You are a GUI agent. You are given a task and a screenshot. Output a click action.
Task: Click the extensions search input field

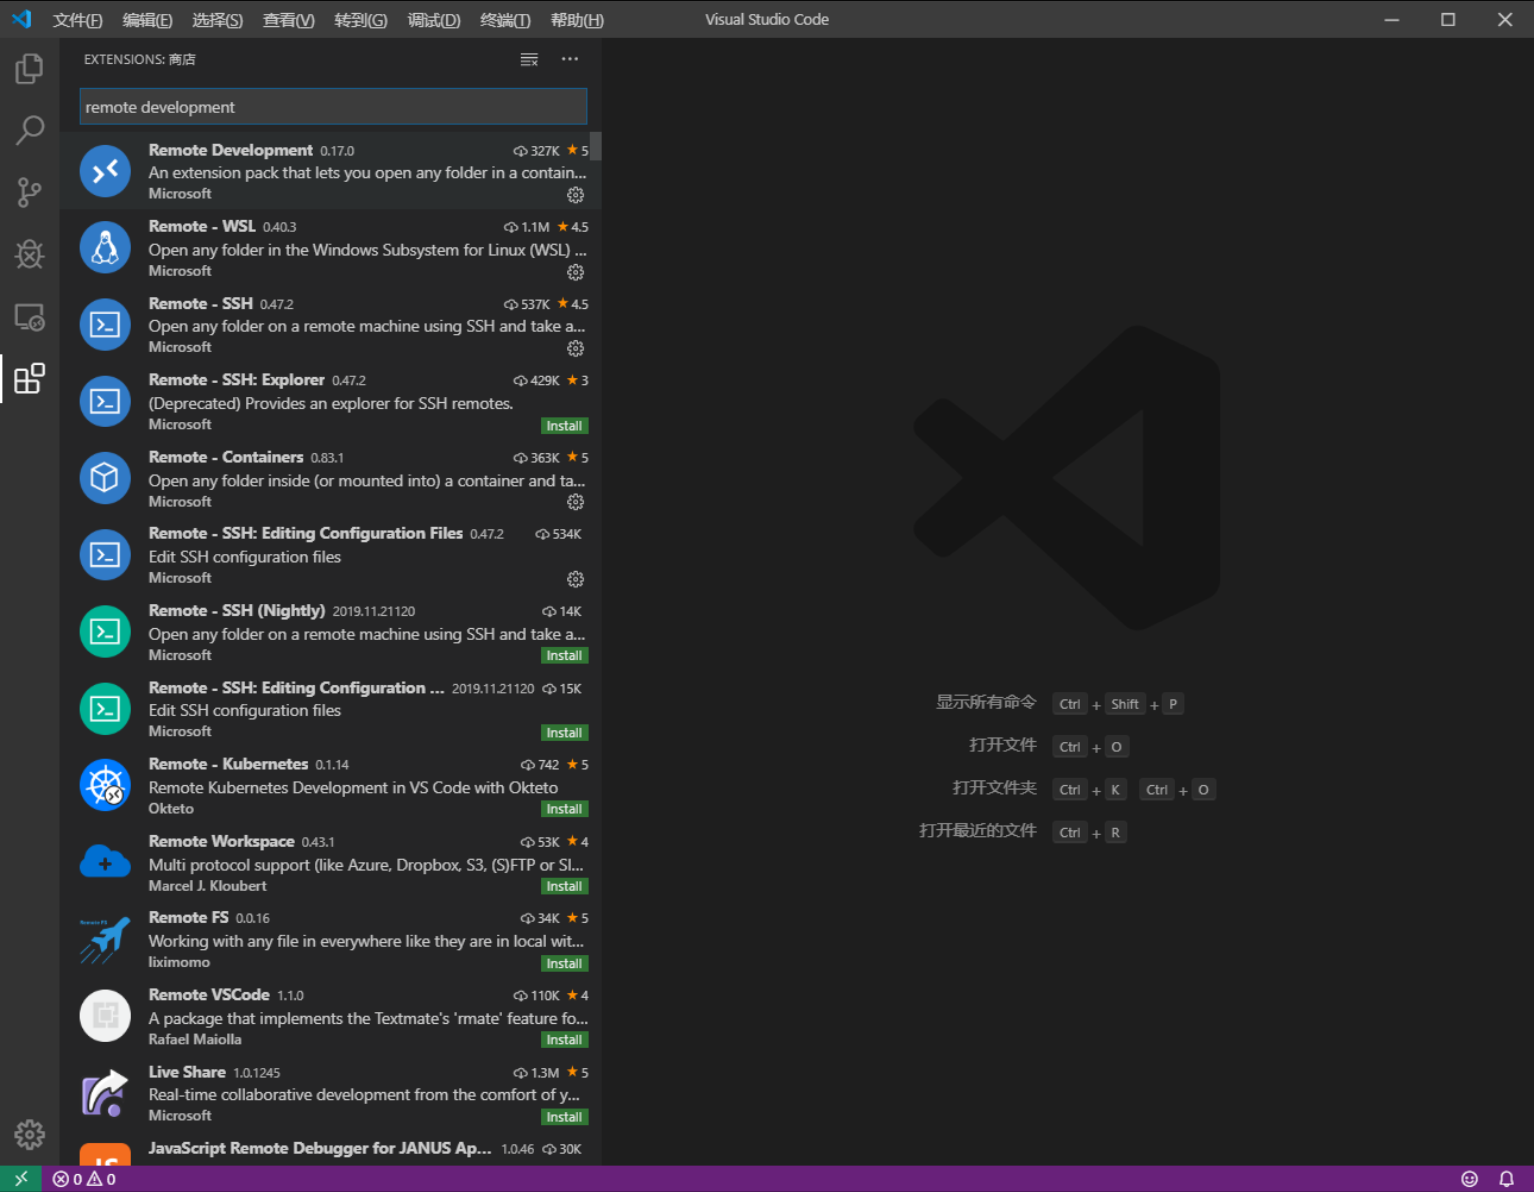coord(333,107)
